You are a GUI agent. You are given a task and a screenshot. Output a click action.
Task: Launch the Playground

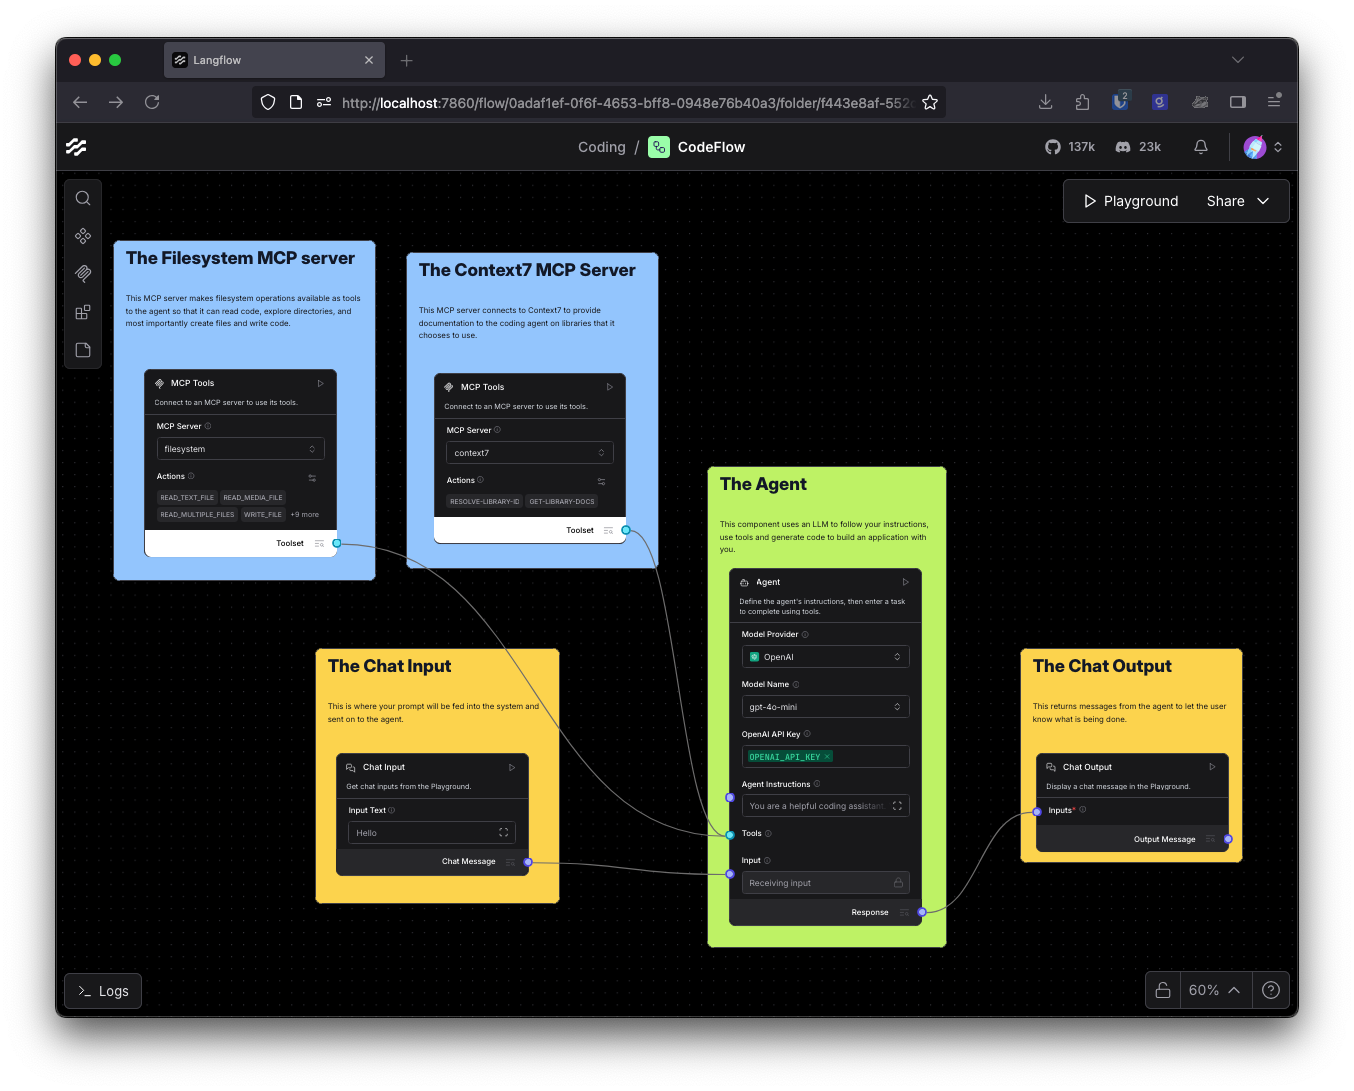tap(1129, 200)
